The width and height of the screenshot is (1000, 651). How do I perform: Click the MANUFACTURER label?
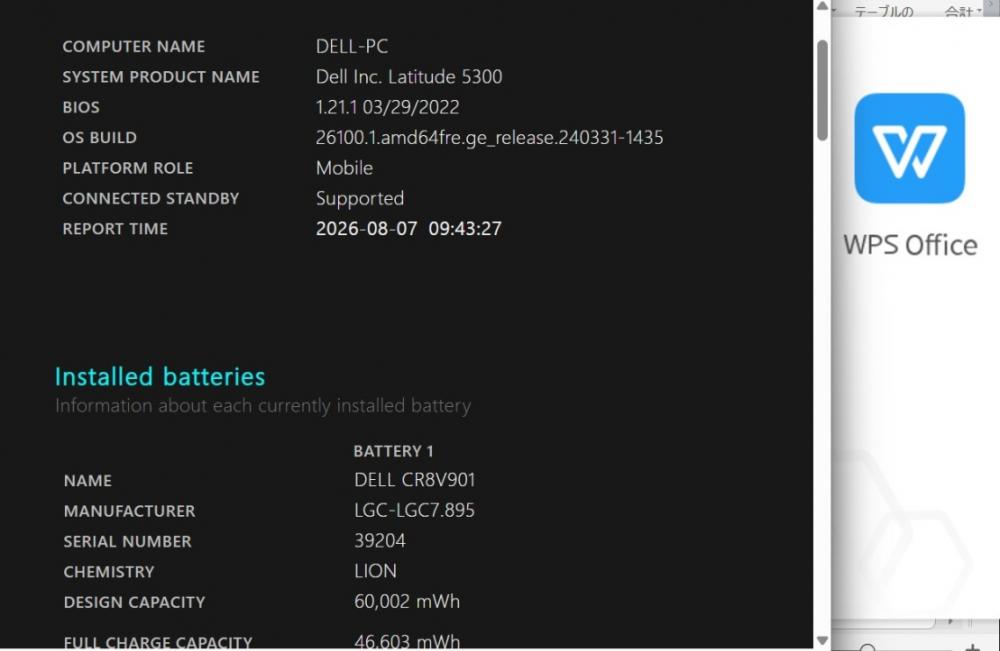coord(129,511)
